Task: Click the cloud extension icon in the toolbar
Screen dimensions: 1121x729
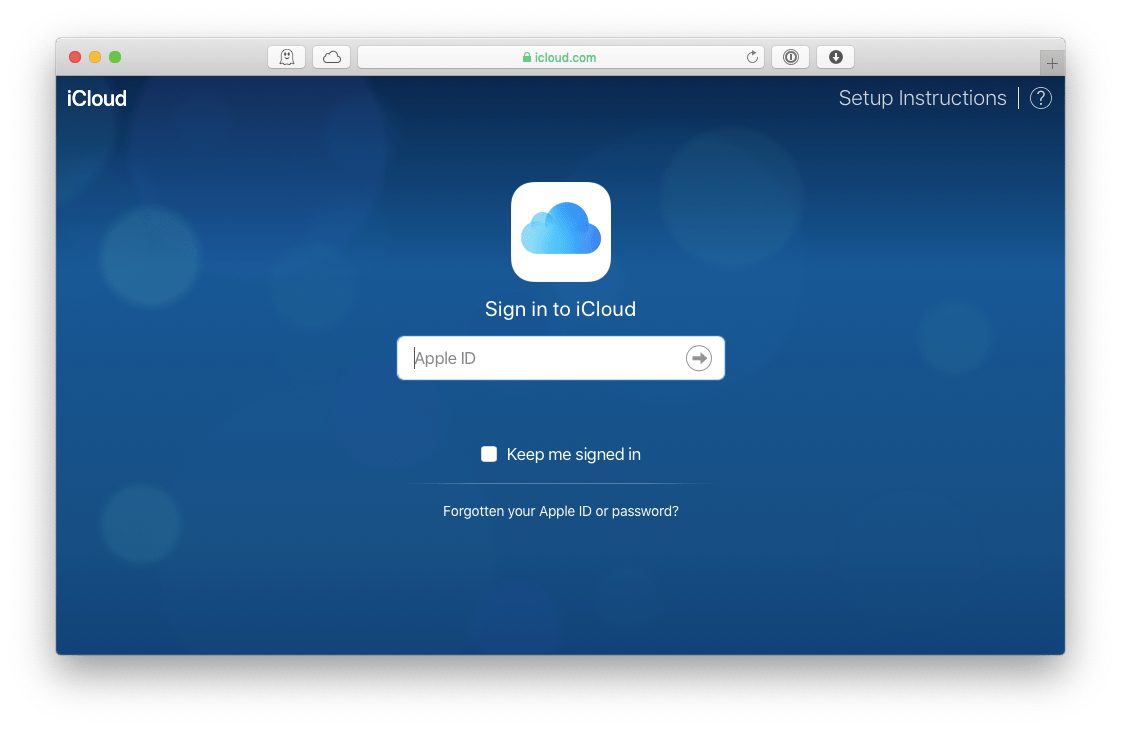Action: (x=331, y=57)
